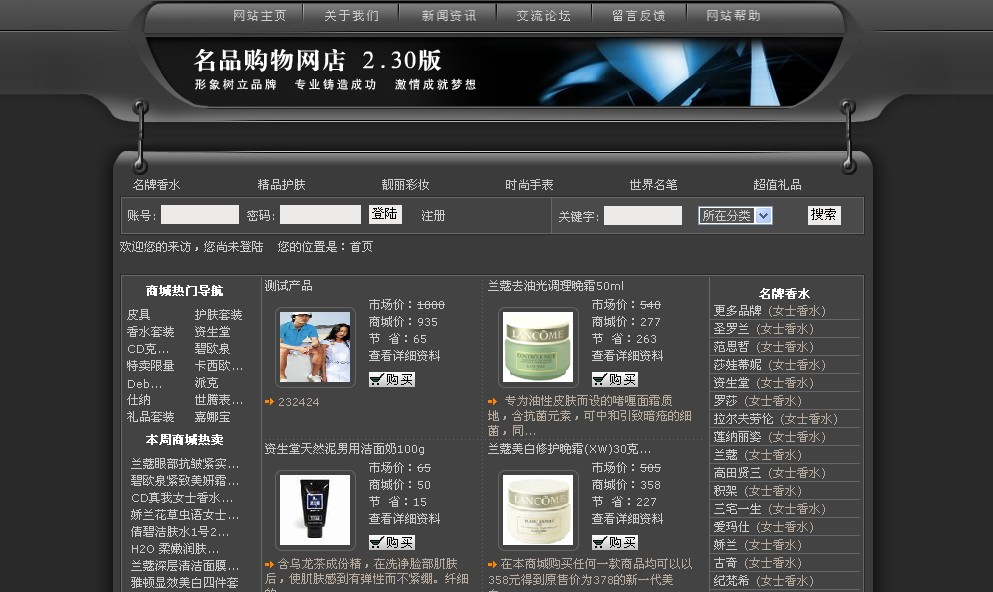Browse the 名牌香水 category tab
The image size is (993, 592).
coord(156,185)
